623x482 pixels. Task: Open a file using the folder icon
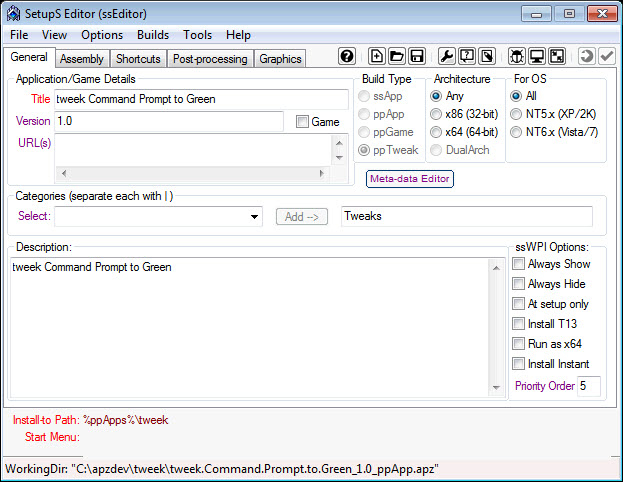[397, 56]
